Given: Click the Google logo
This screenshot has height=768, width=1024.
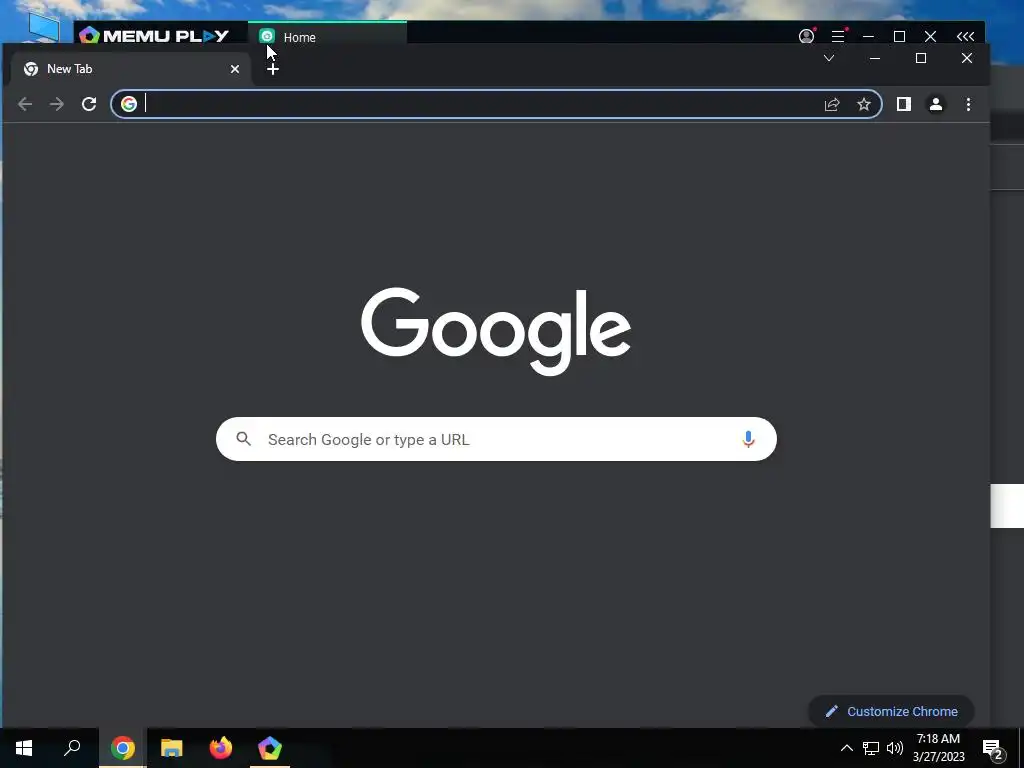Looking at the screenshot, I should [x=496, y=331].
